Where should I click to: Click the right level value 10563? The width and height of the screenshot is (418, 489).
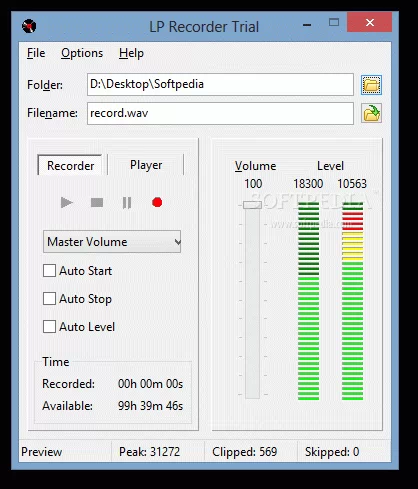352,184
